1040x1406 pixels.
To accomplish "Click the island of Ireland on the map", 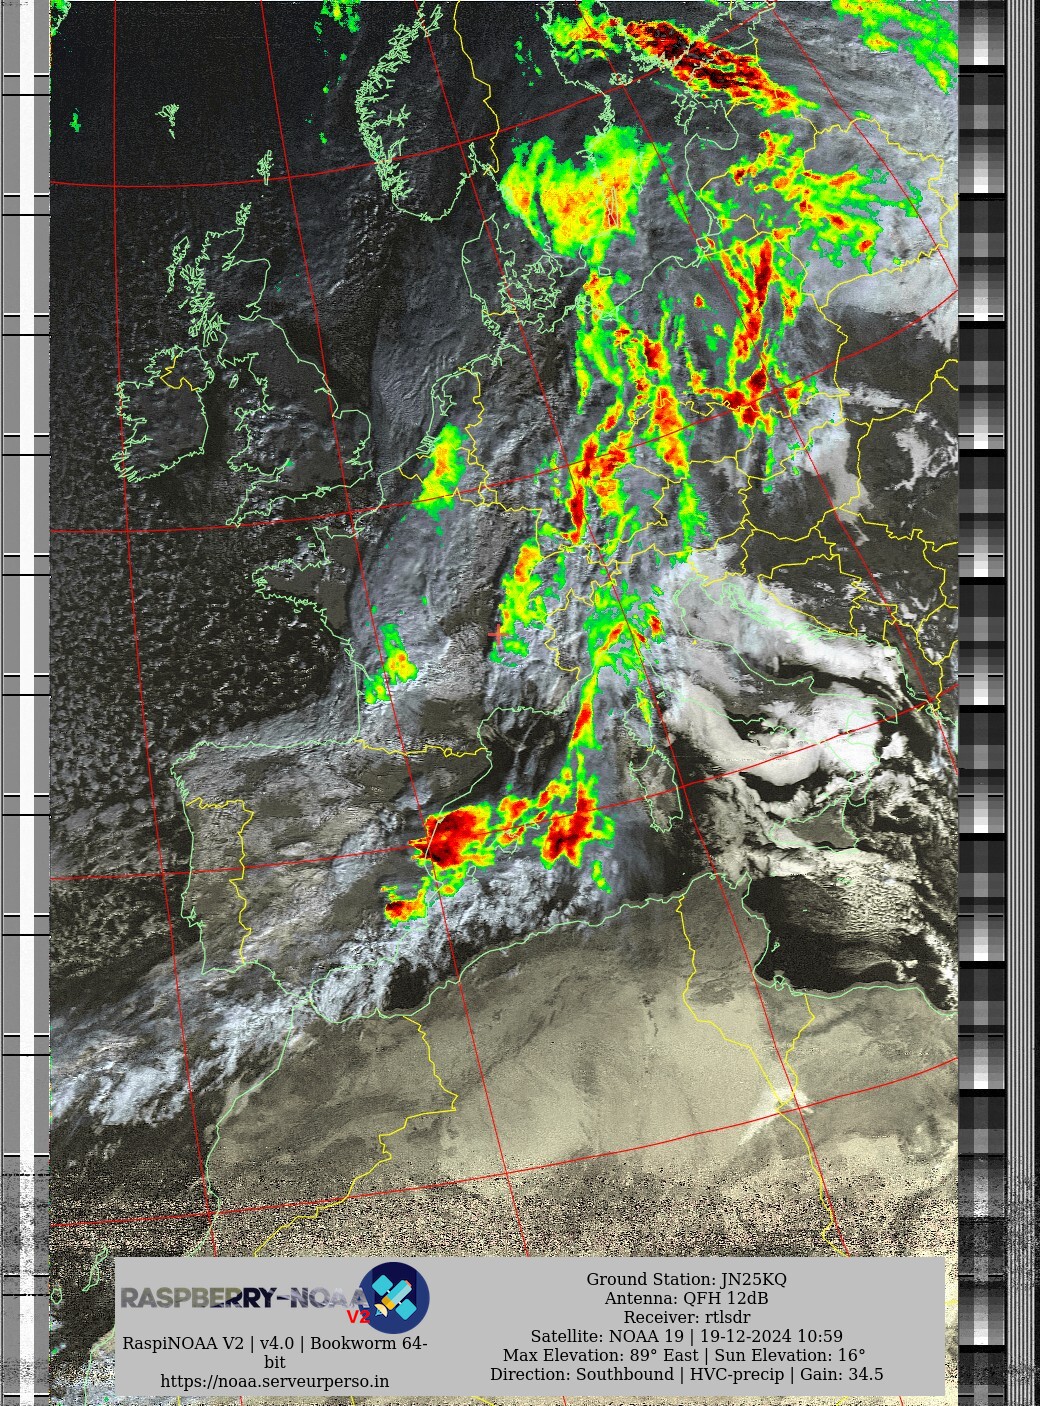I will [160, 420].
